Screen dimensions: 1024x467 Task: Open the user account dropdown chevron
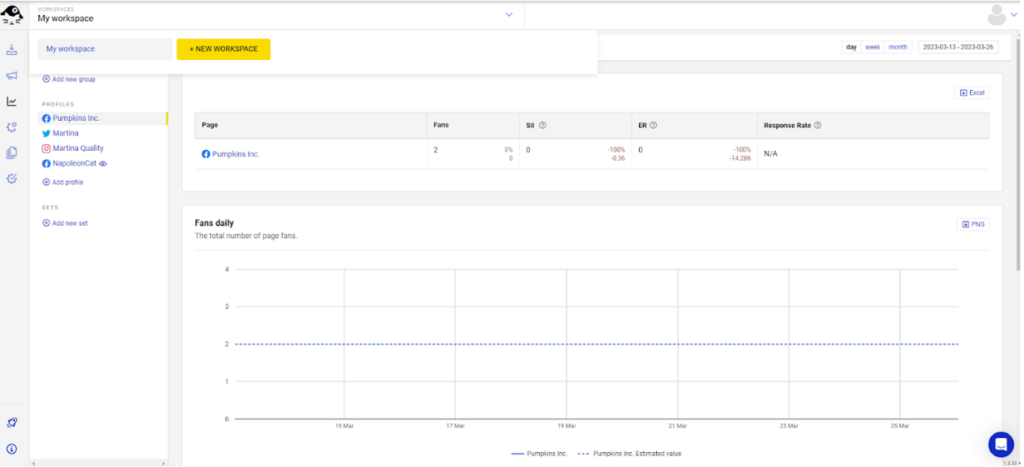point(1014,14)
